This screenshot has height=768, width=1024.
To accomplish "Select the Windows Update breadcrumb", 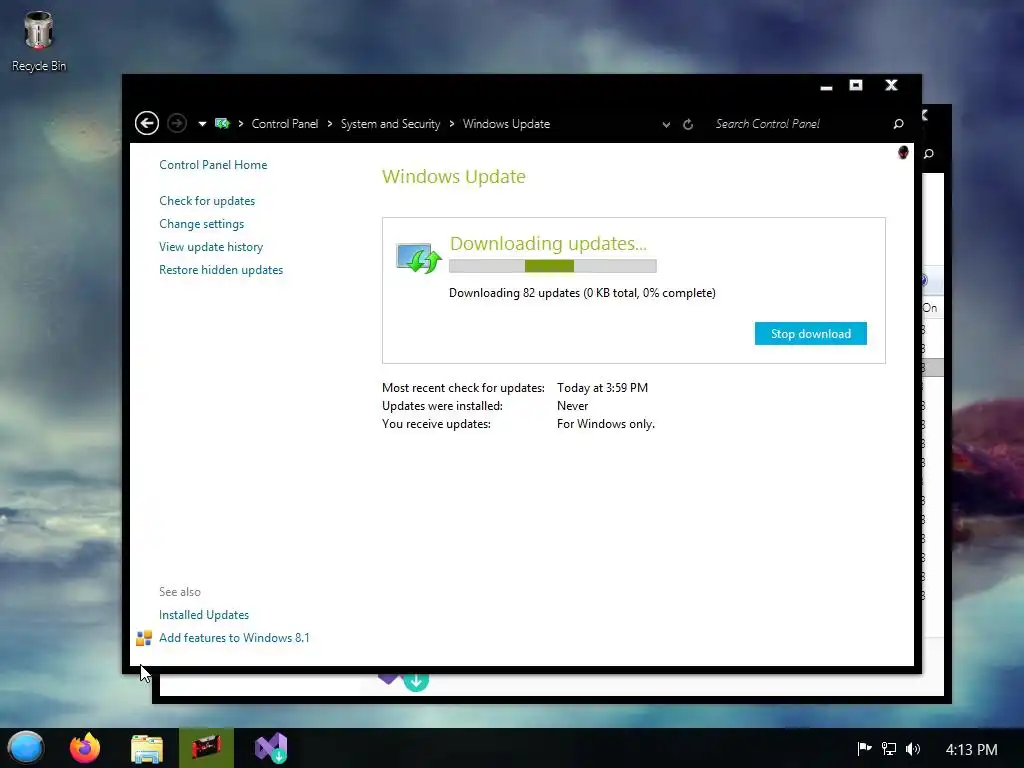I will [x=506, y=123].
